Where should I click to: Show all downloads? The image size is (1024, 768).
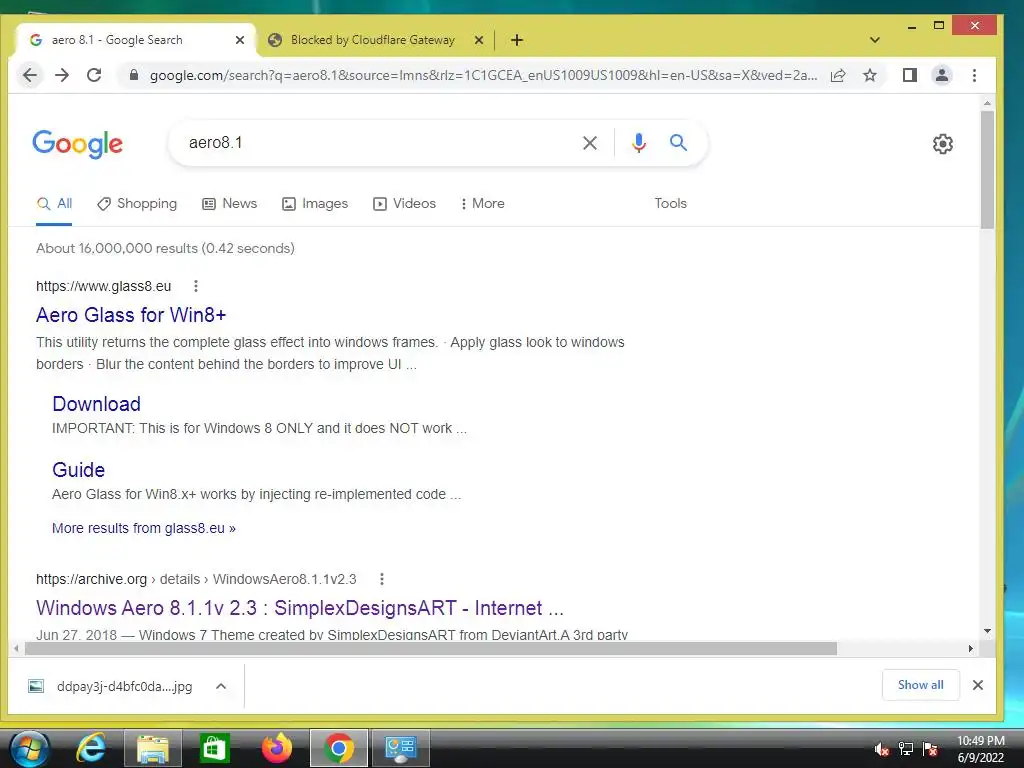(x=920, y=685)
